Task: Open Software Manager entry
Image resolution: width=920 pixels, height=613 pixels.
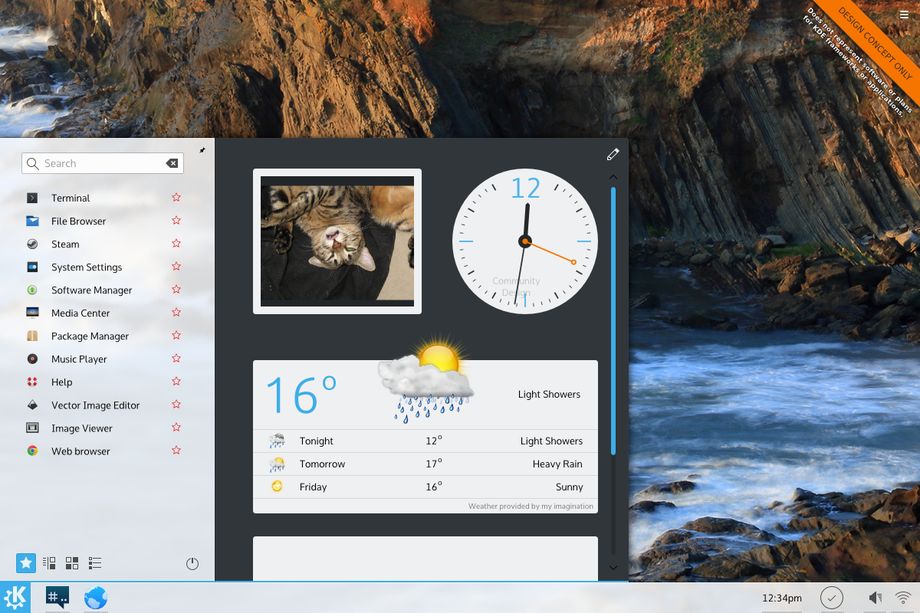Action: [x=92, y=290]
